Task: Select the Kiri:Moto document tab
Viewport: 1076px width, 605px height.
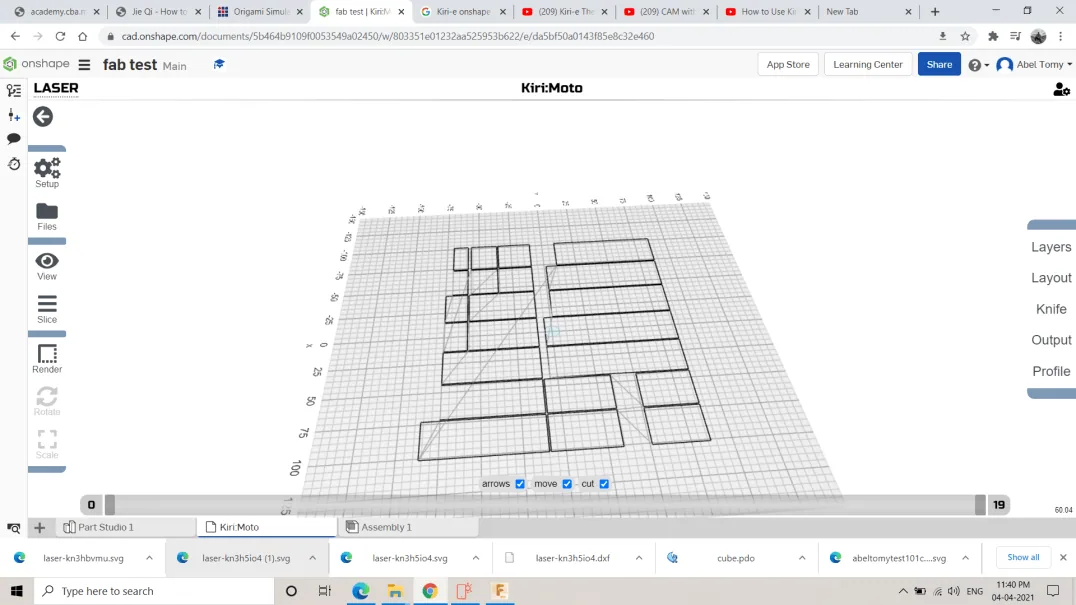Action: click(268, 527)
